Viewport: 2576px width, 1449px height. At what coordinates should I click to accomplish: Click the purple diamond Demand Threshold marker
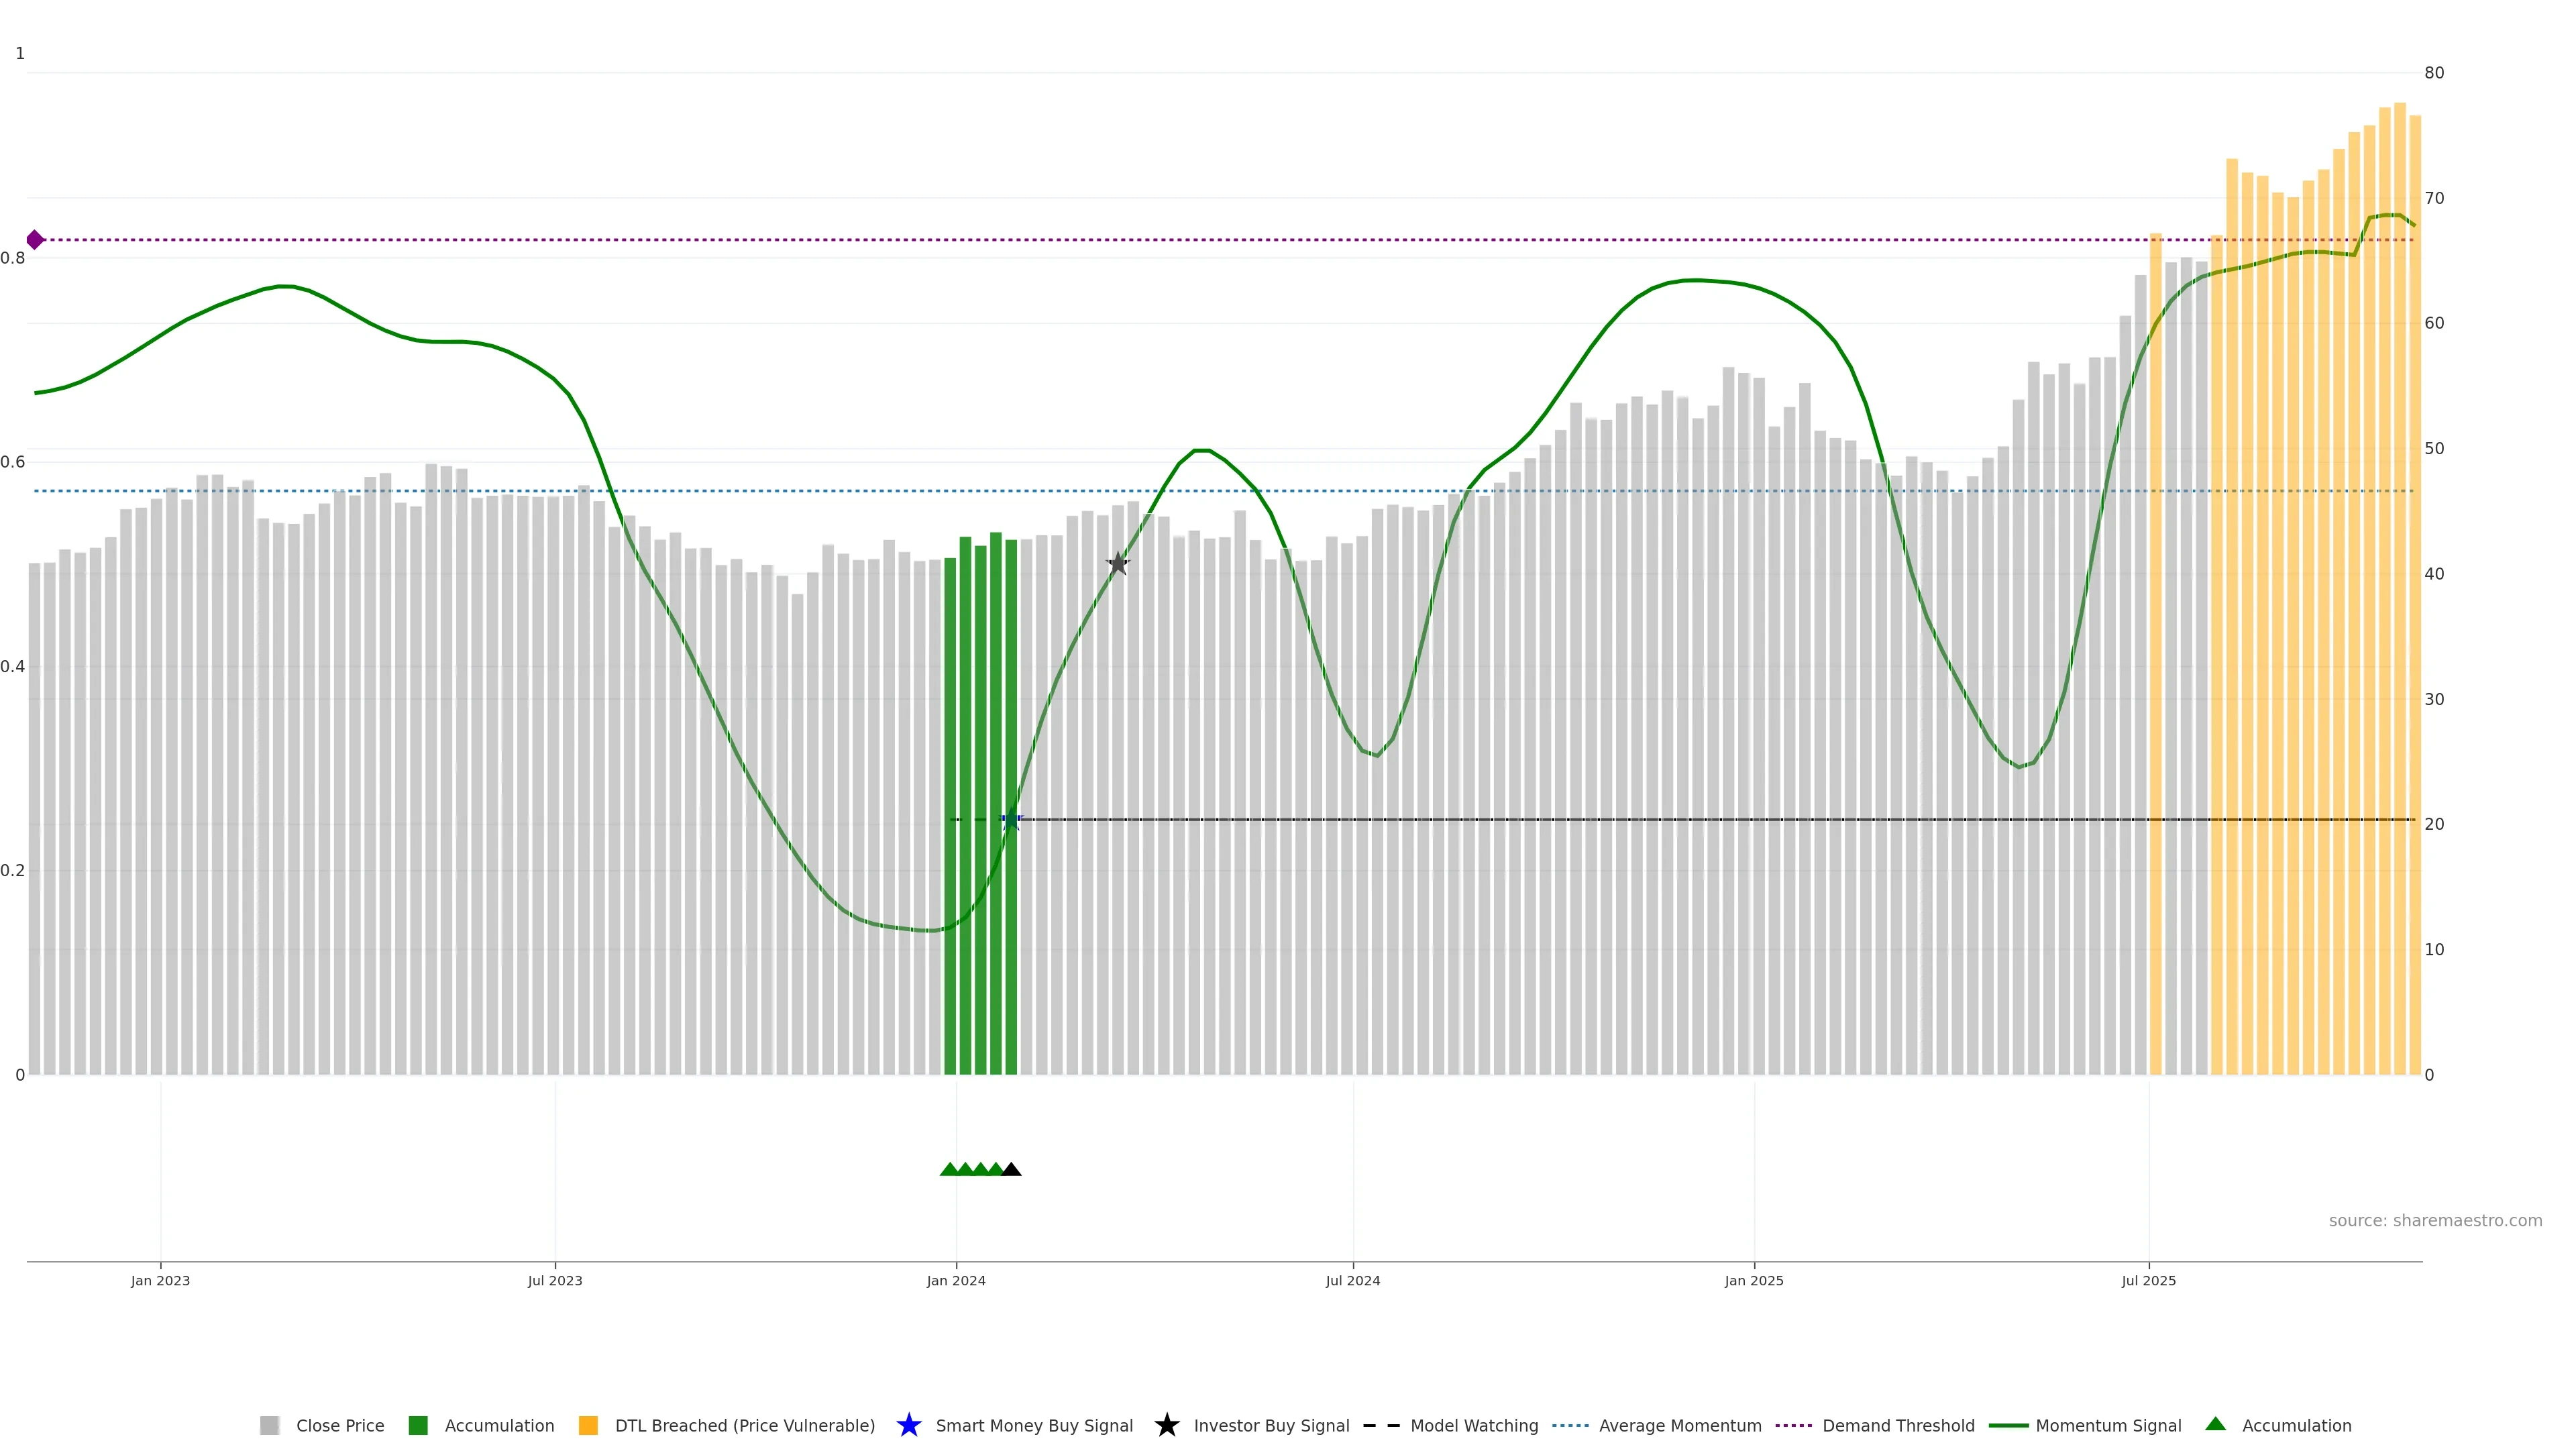click(35, 240)
